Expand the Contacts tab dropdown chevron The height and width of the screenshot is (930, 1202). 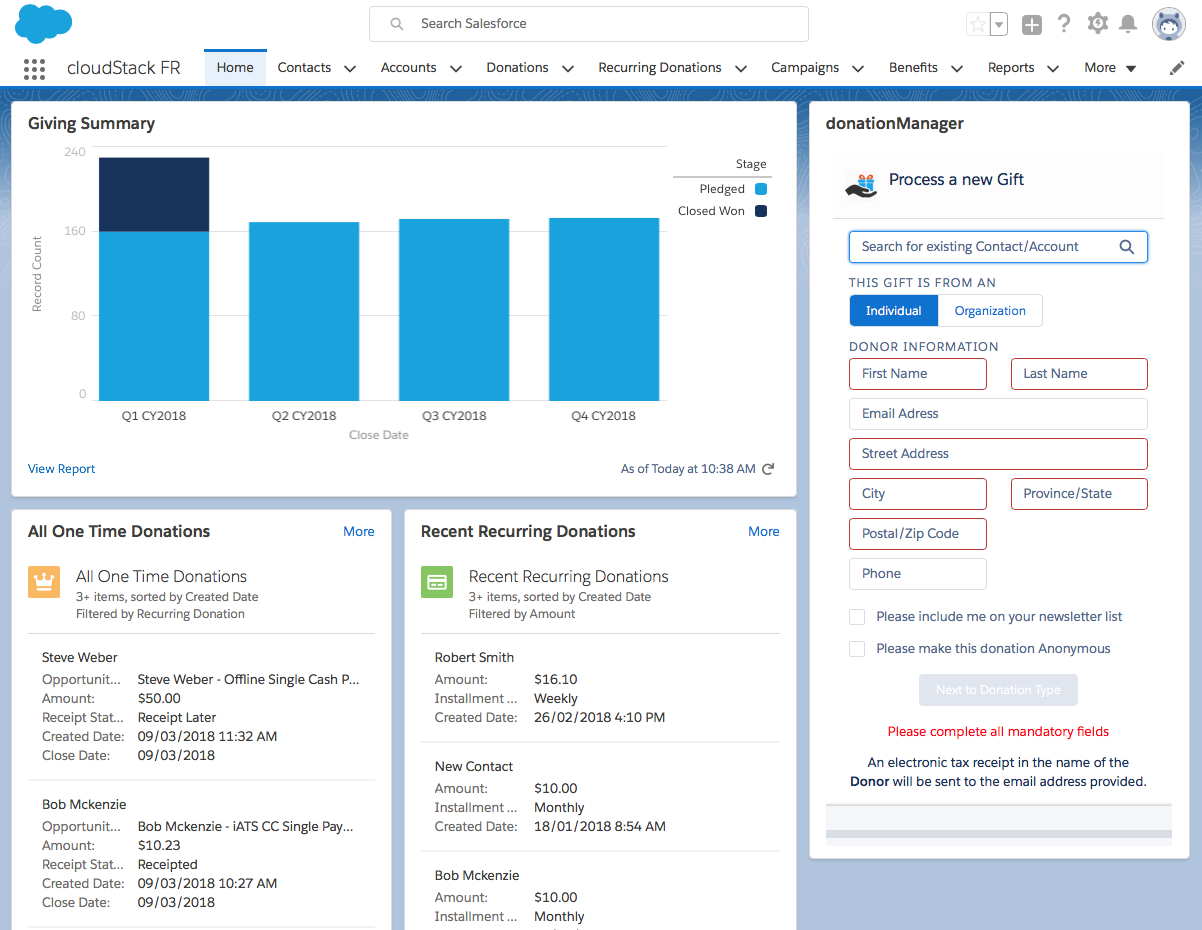point(350,69)
